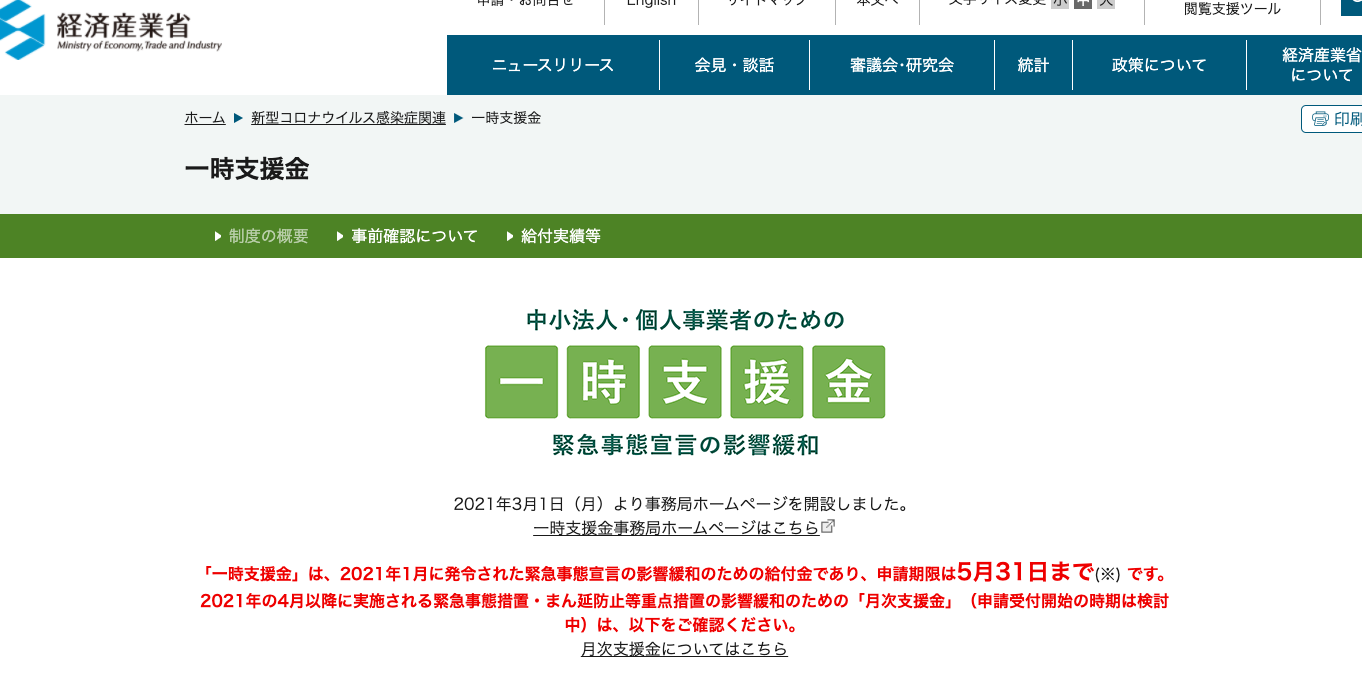This screenshot has height=675, width=1362.
Task: Click 新型コロナウイルス感染症関連 breadcrumb link
Action: click(x=348, y=118)
